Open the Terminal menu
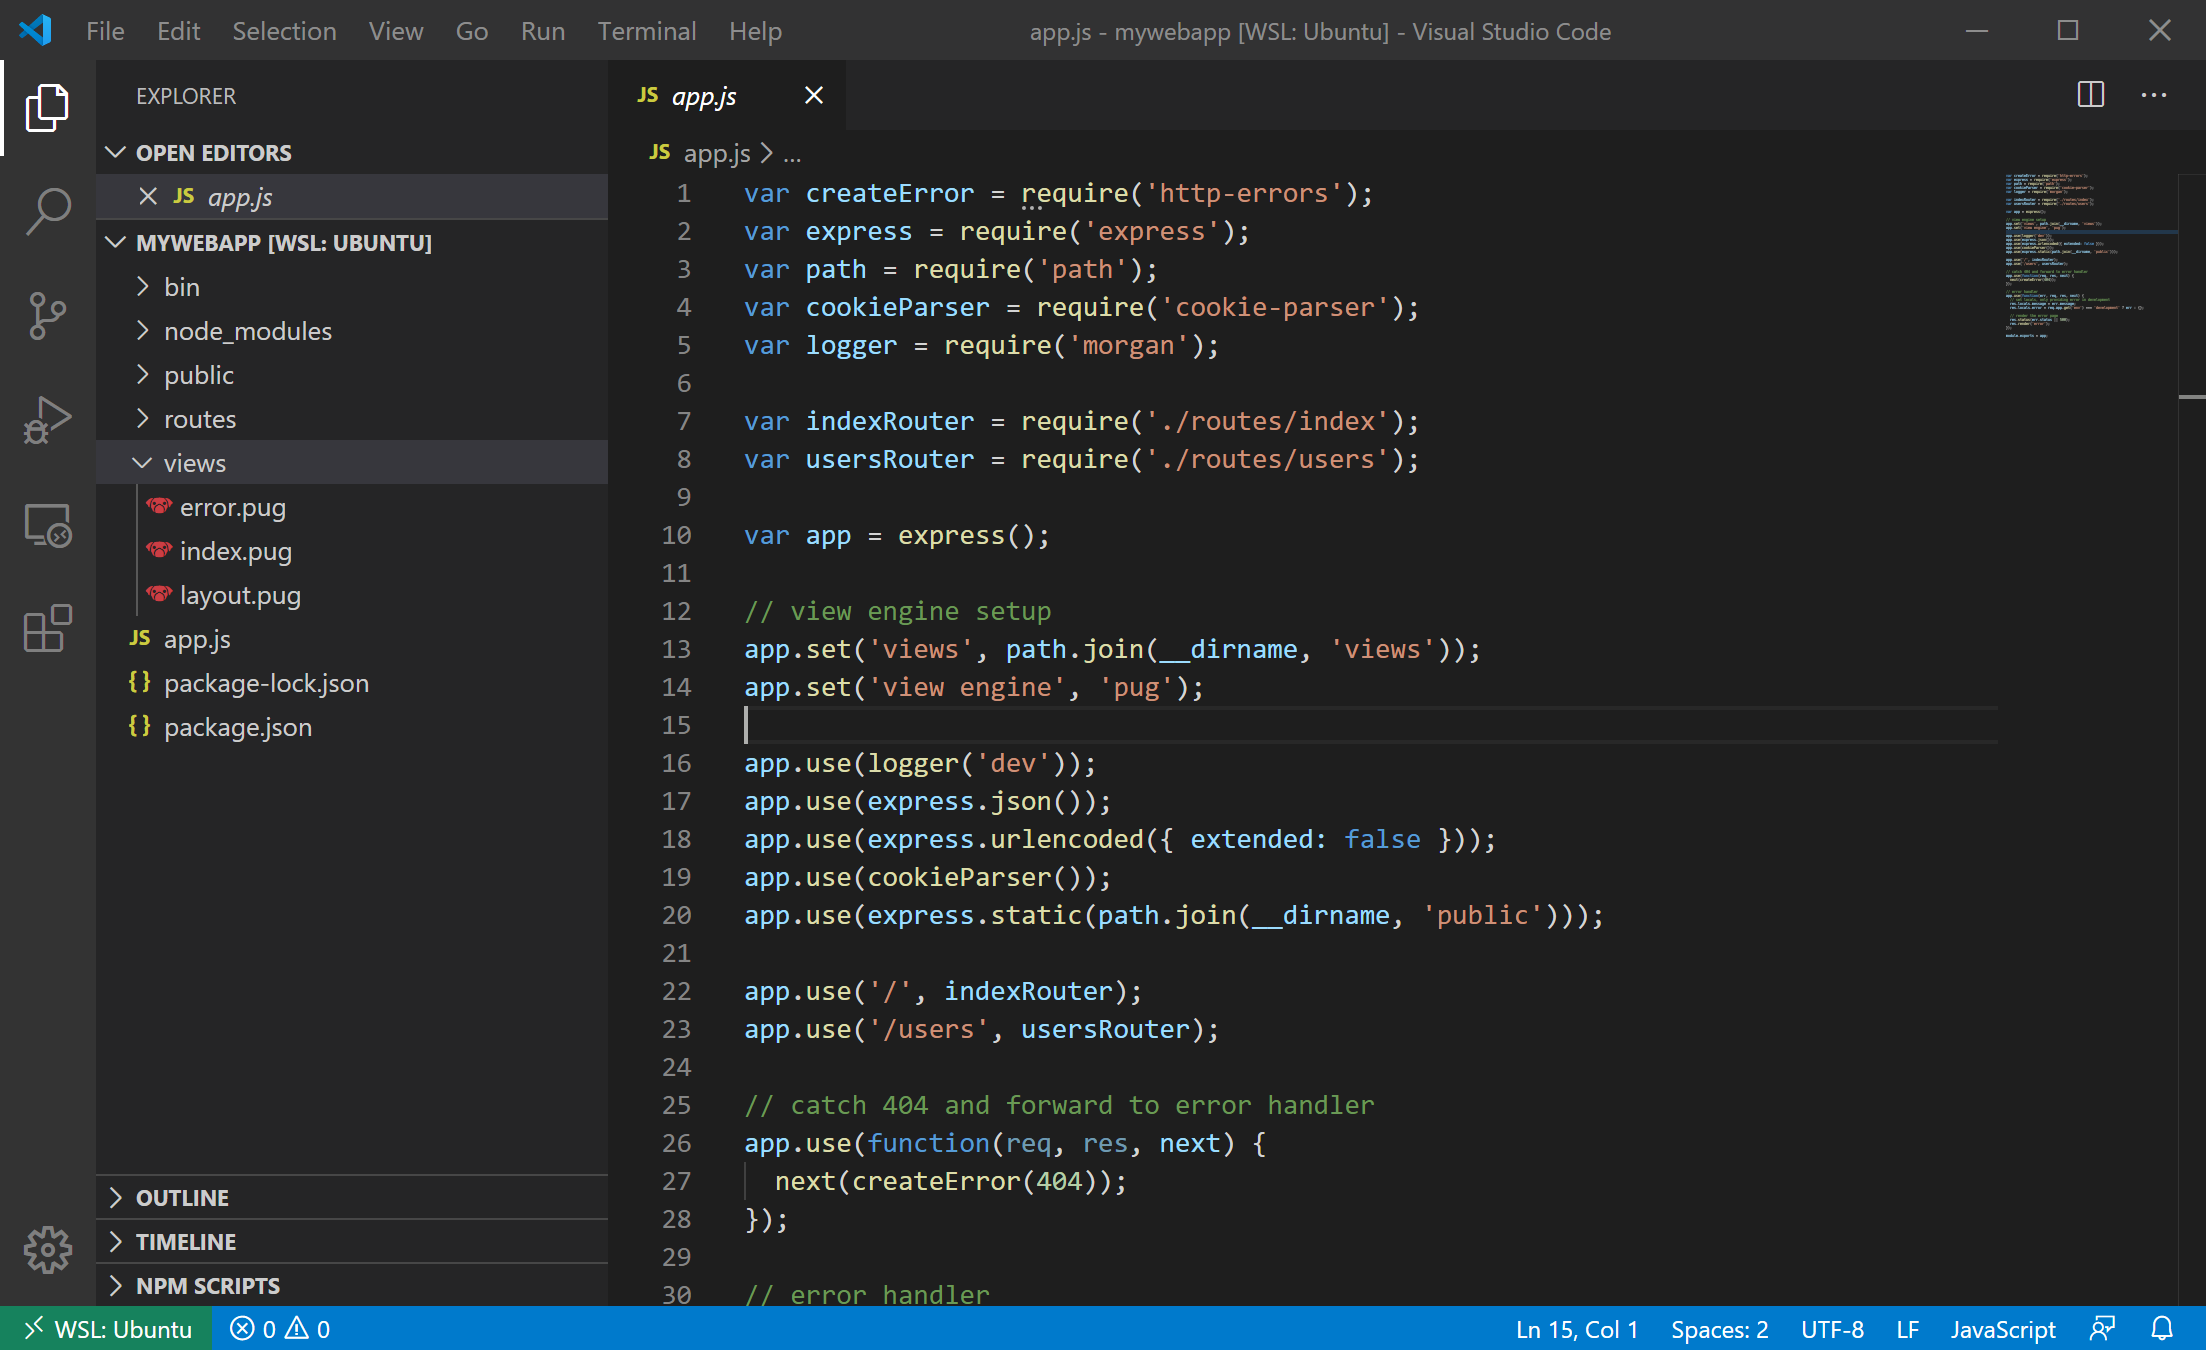Viewport: 2206px width, 1350px height. pyautogui.click(x=646, y=31)
